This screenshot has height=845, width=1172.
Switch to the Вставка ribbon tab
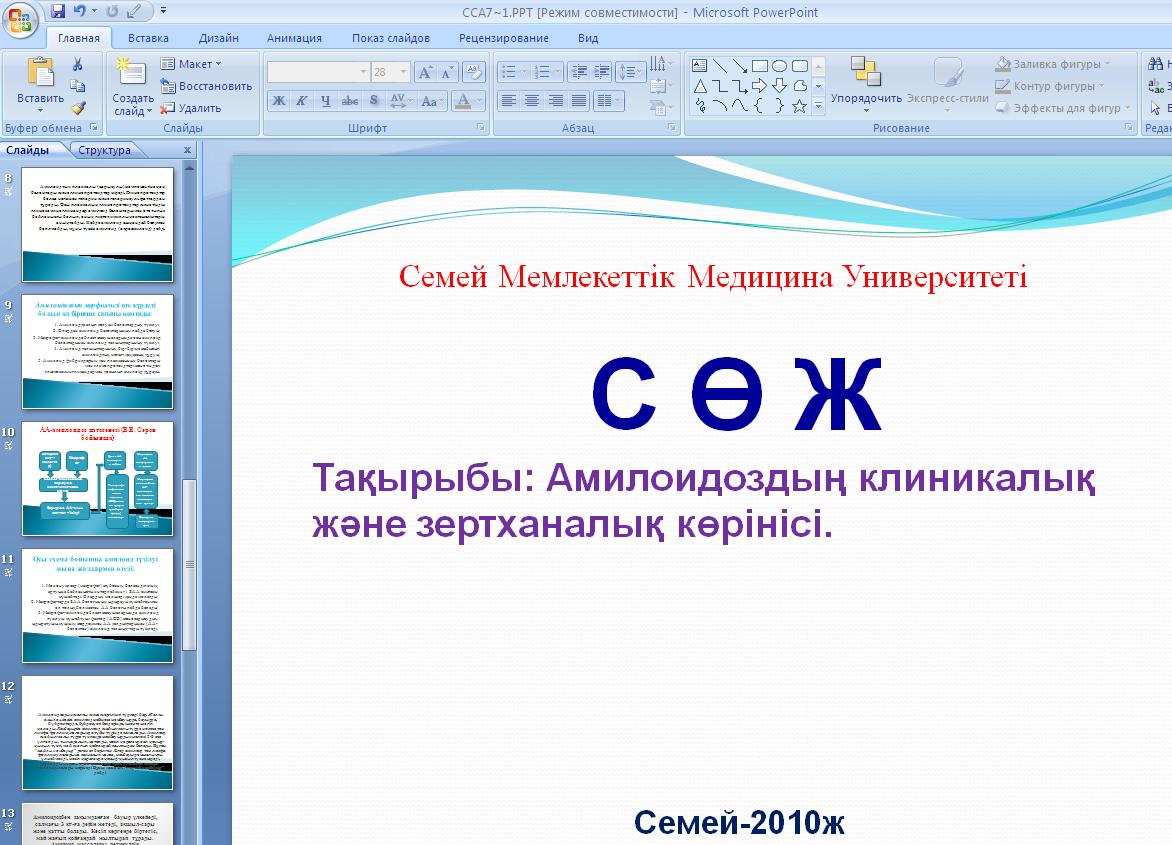[x=148, y=37]
